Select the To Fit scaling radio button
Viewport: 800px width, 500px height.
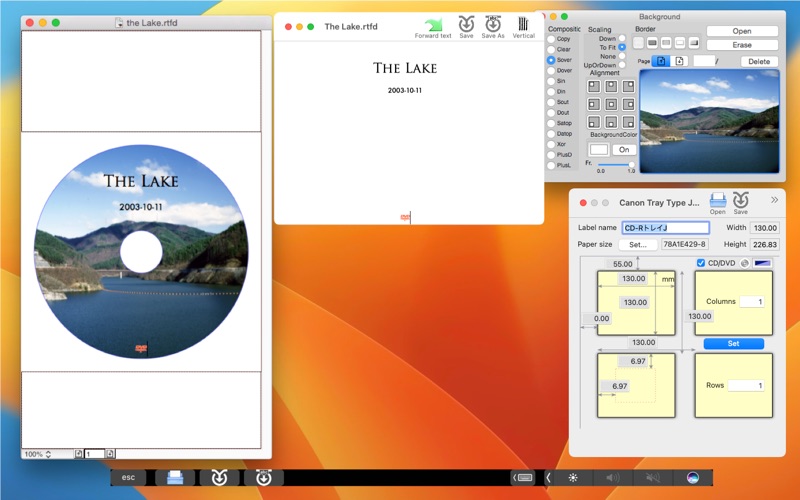pos(622,47)
